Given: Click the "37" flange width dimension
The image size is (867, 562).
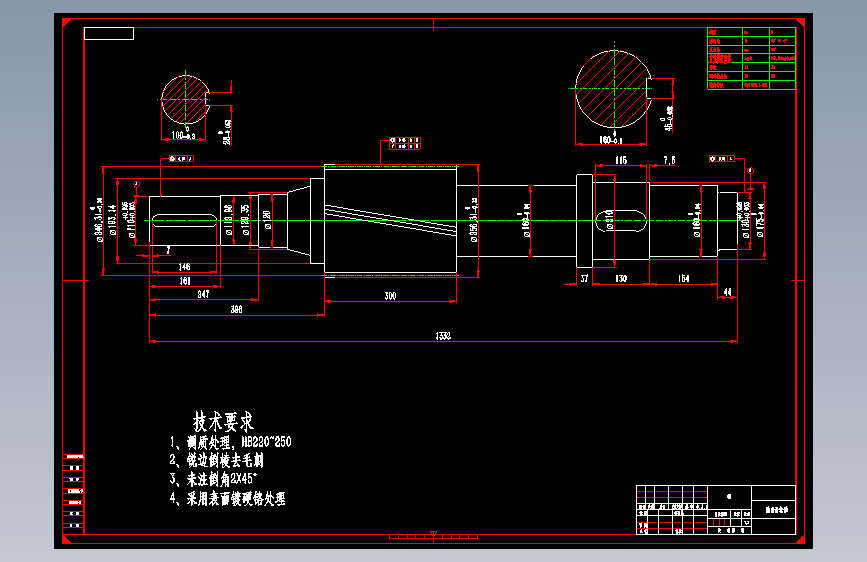Looking at the screenshot, I should tap(584, 278).
